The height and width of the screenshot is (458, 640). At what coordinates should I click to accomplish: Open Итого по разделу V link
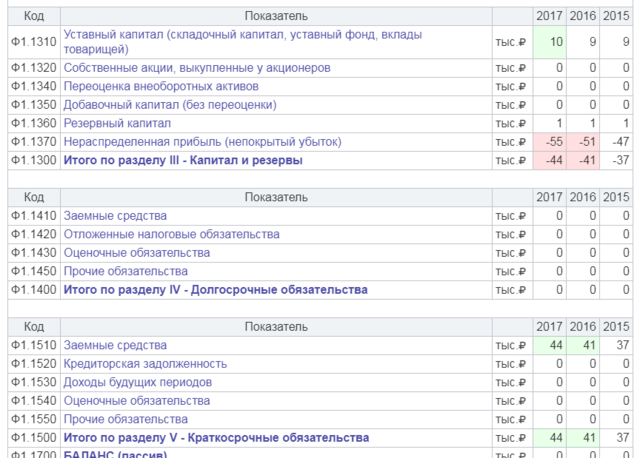pos(216,438)
